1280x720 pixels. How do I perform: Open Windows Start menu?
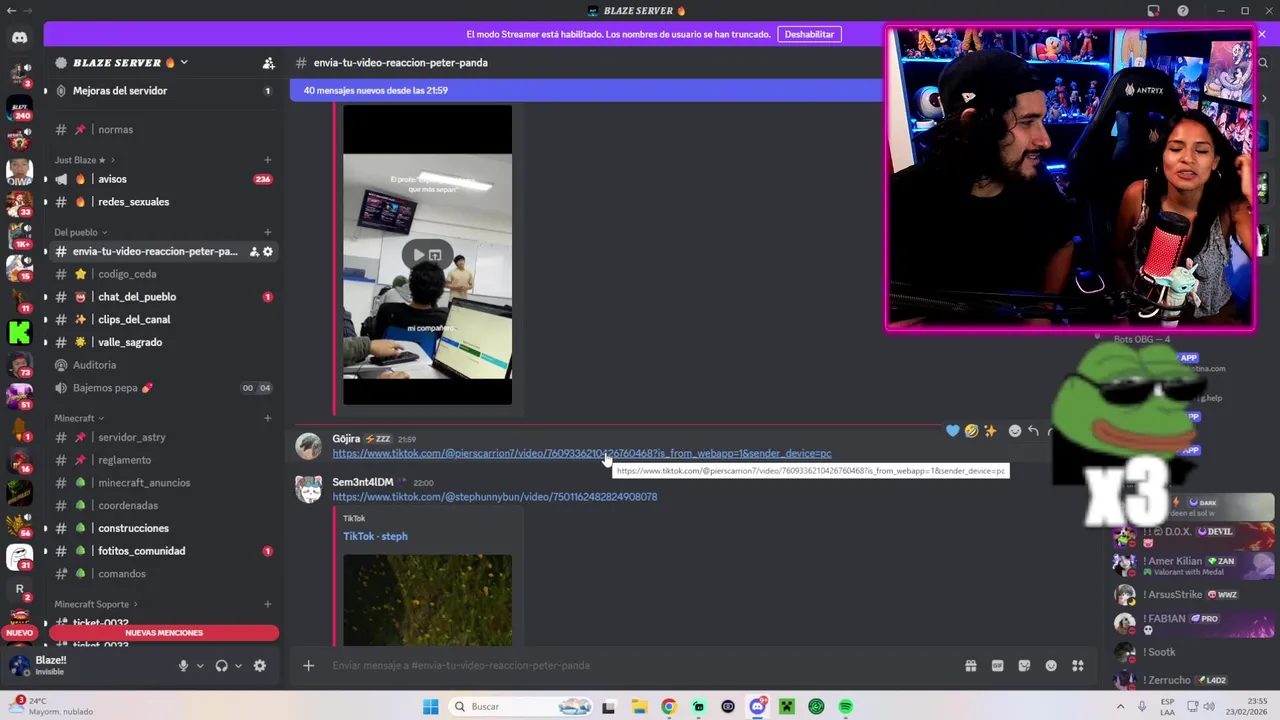(431, 707)
